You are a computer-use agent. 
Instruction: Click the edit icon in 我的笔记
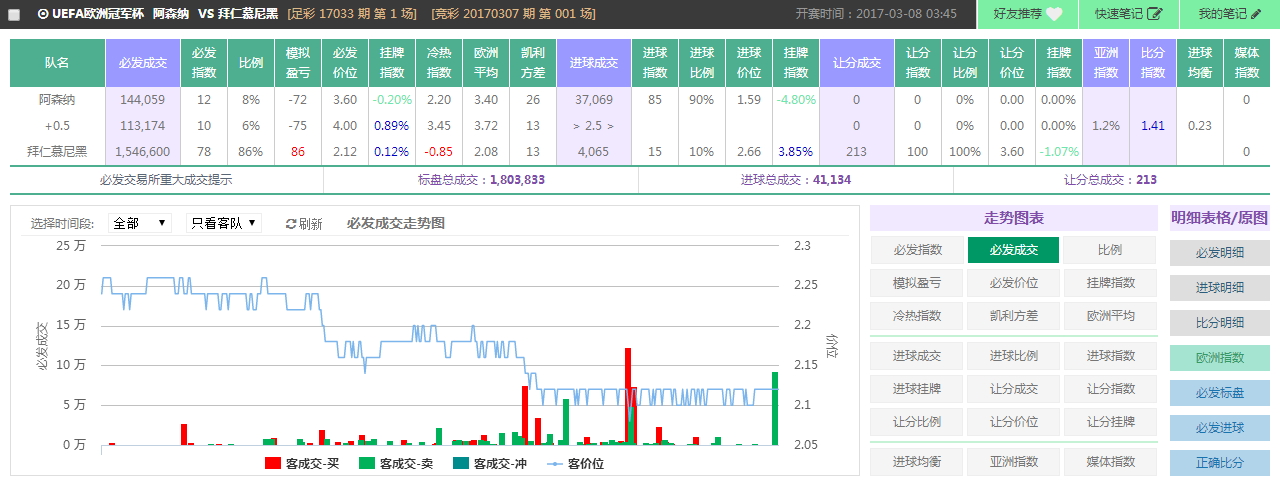pyautogui.click(x=1255, y=14)
